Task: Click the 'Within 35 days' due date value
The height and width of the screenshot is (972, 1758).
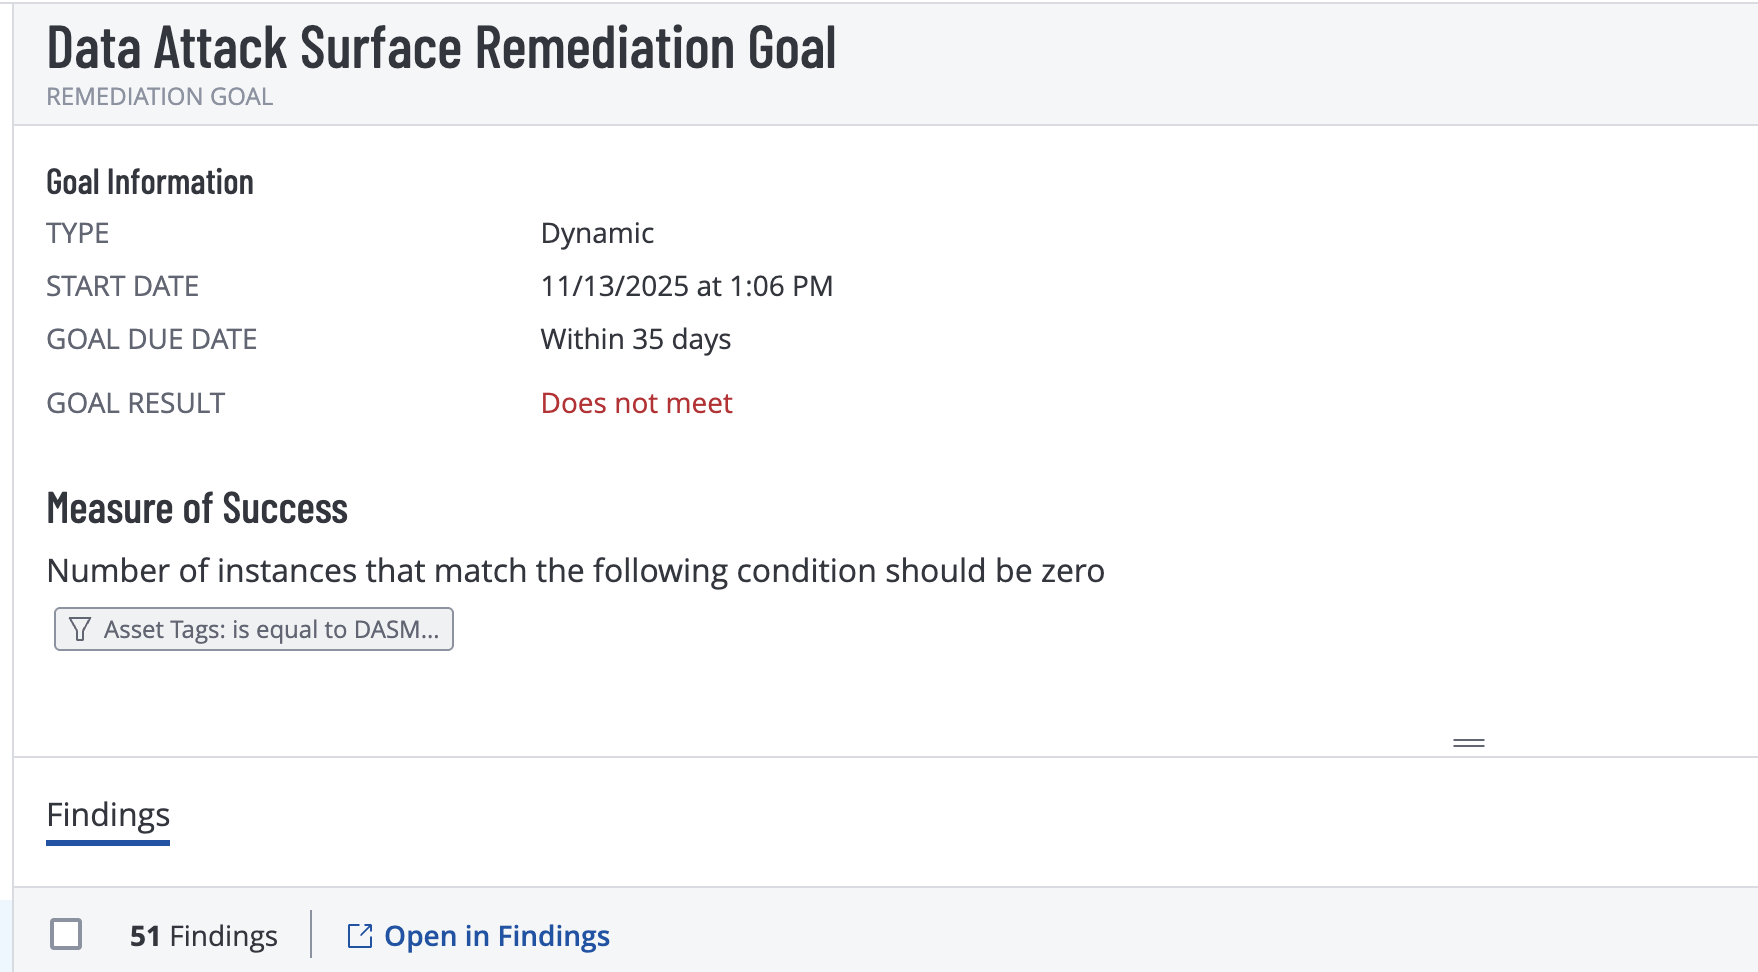Action: tap(635, 339)
